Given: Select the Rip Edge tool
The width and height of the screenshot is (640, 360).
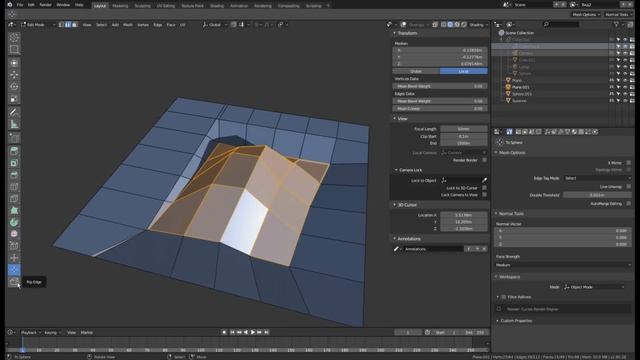Looking at the screenshot, I should click(14, 282).
